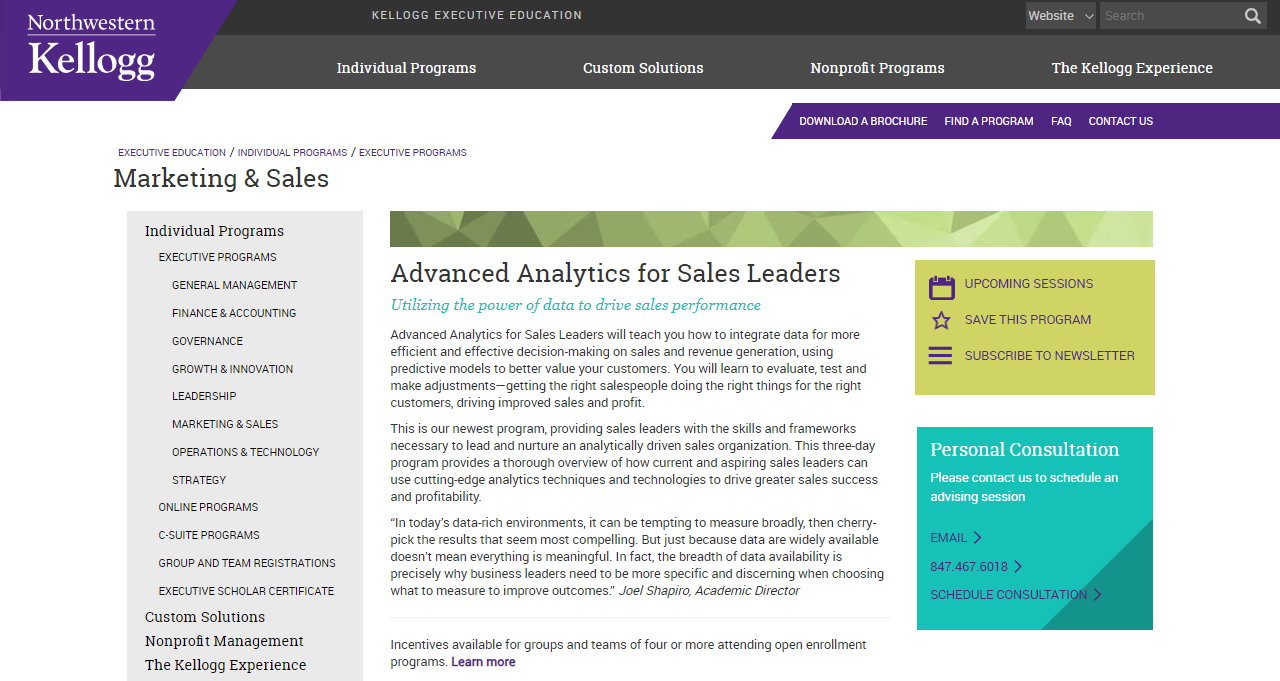This screenshot has width=1280, height=681.
Task: Open Strategy in the sidebar
Action: (199, 480)
